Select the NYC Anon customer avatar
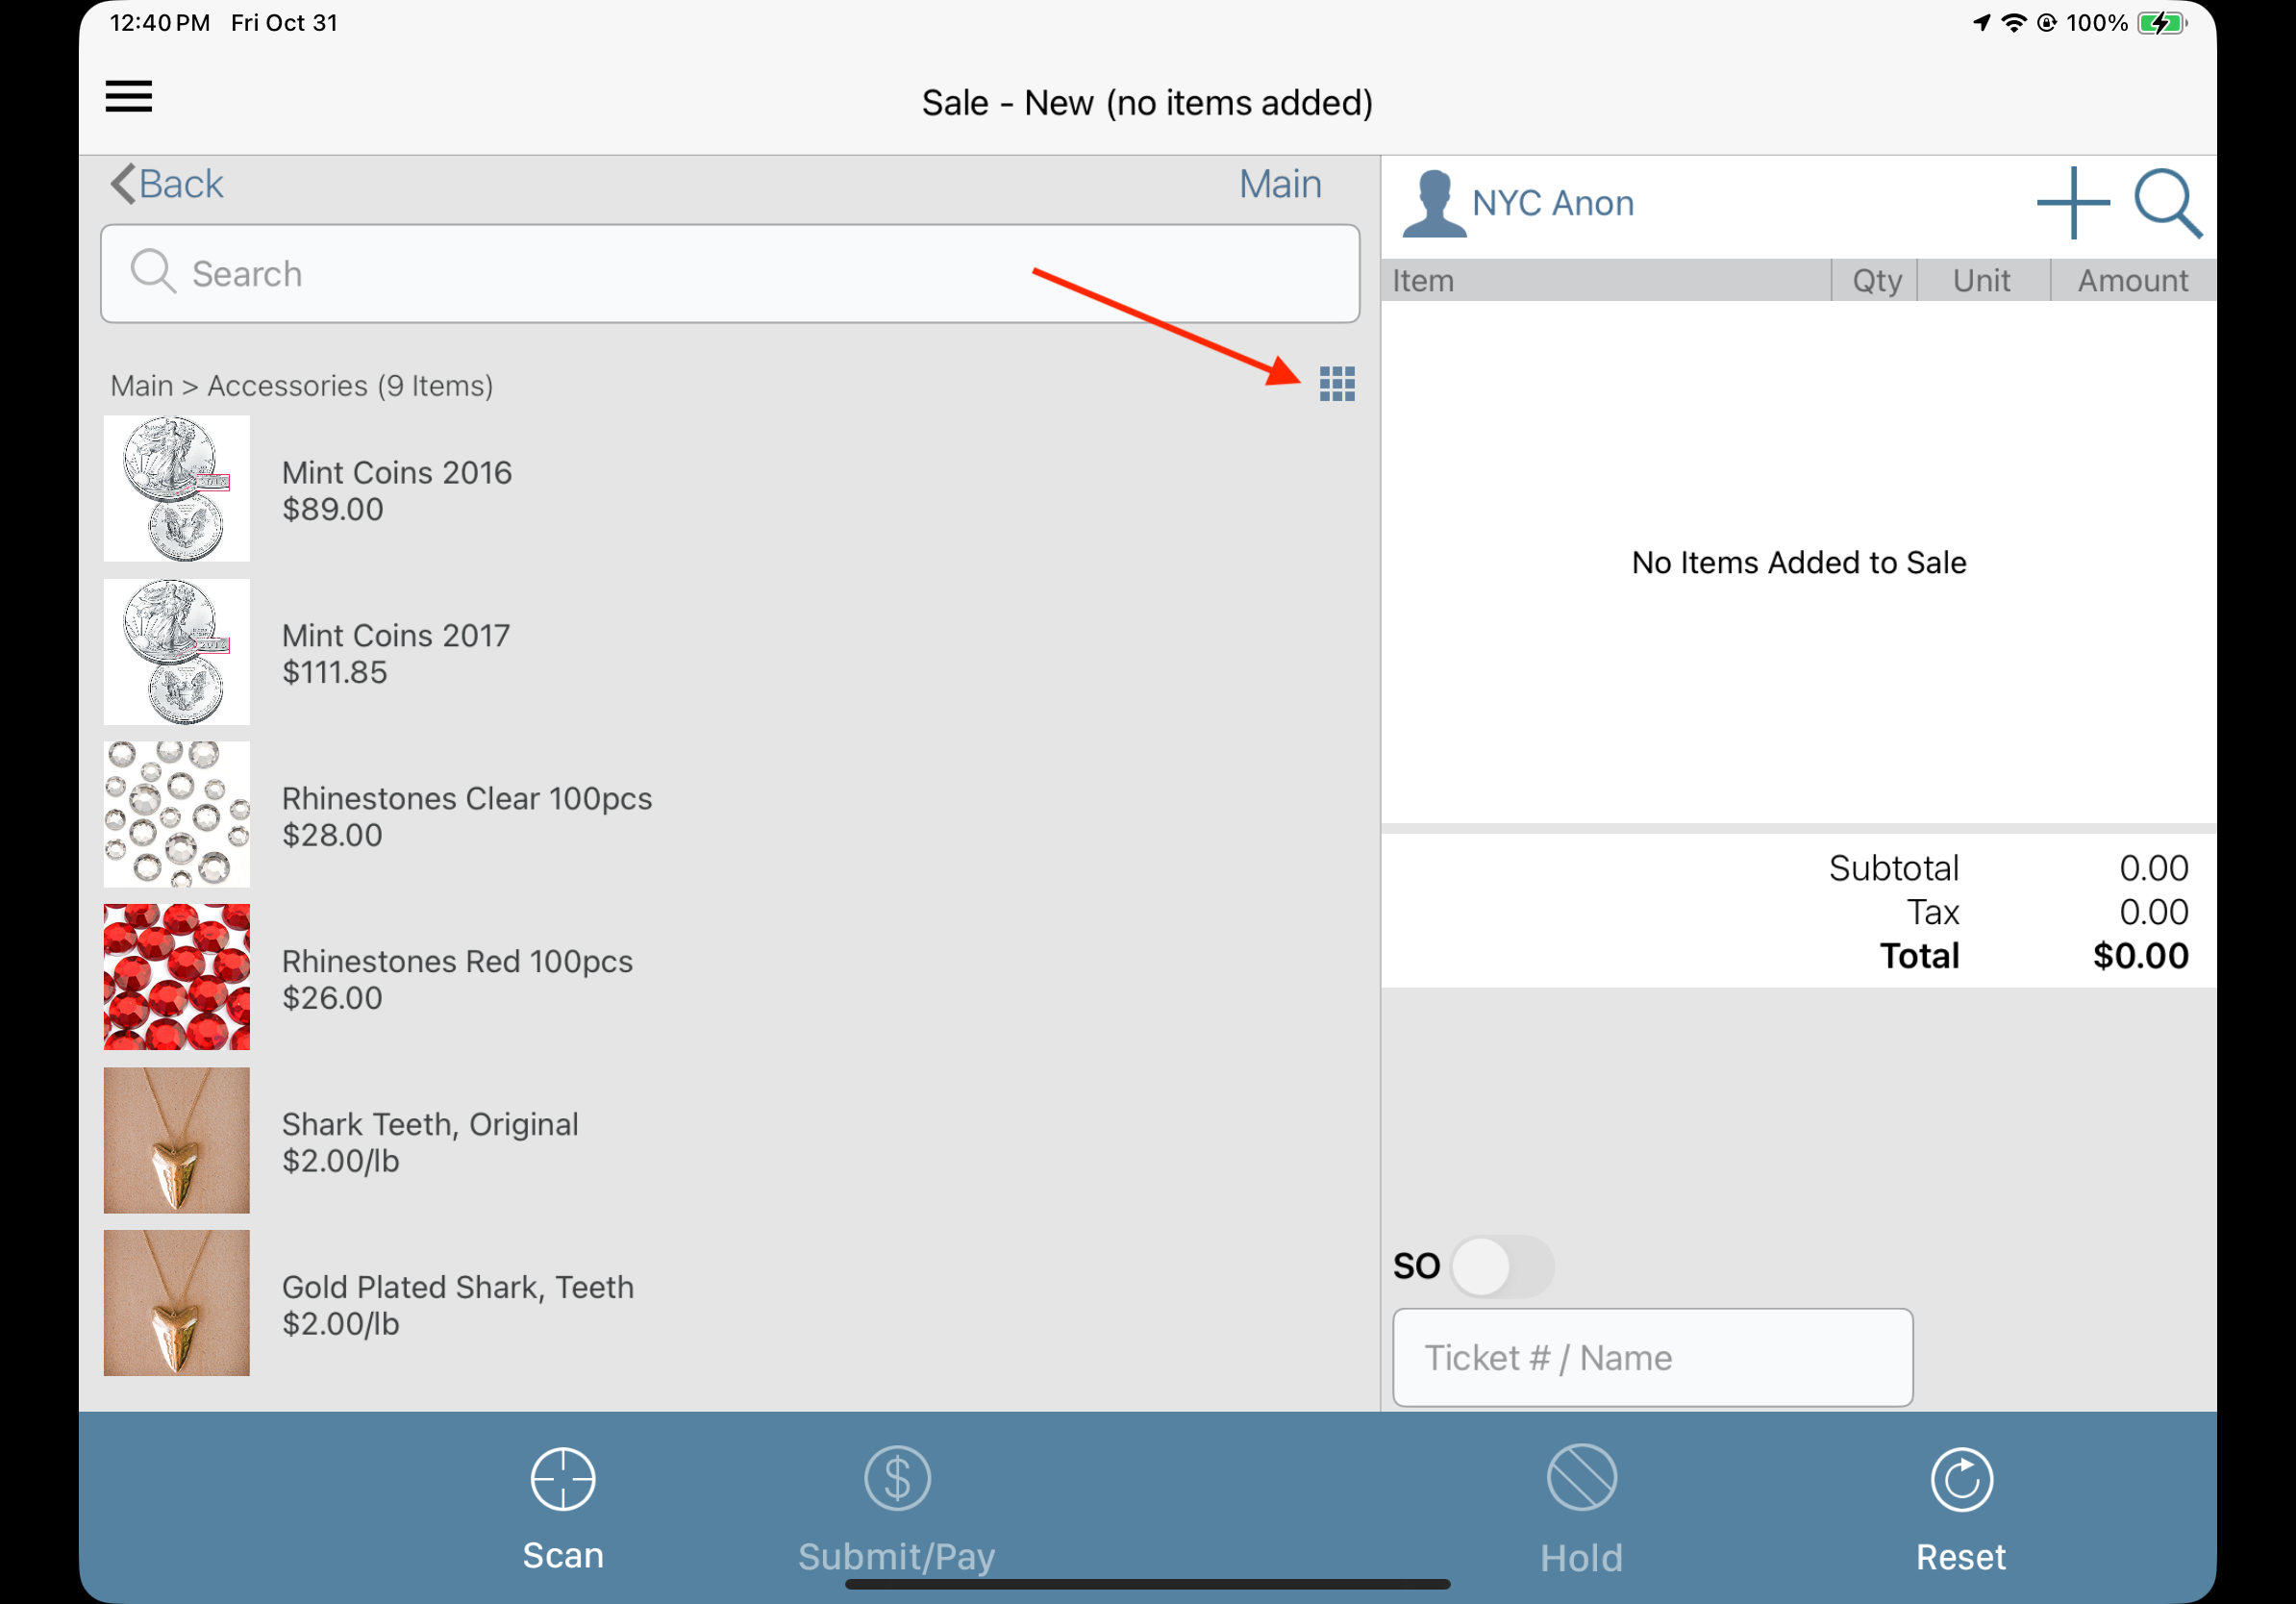Image resolution: width=2296 pixels, height=1604 pixels. pyautogui.click(x=1433, y=204)
